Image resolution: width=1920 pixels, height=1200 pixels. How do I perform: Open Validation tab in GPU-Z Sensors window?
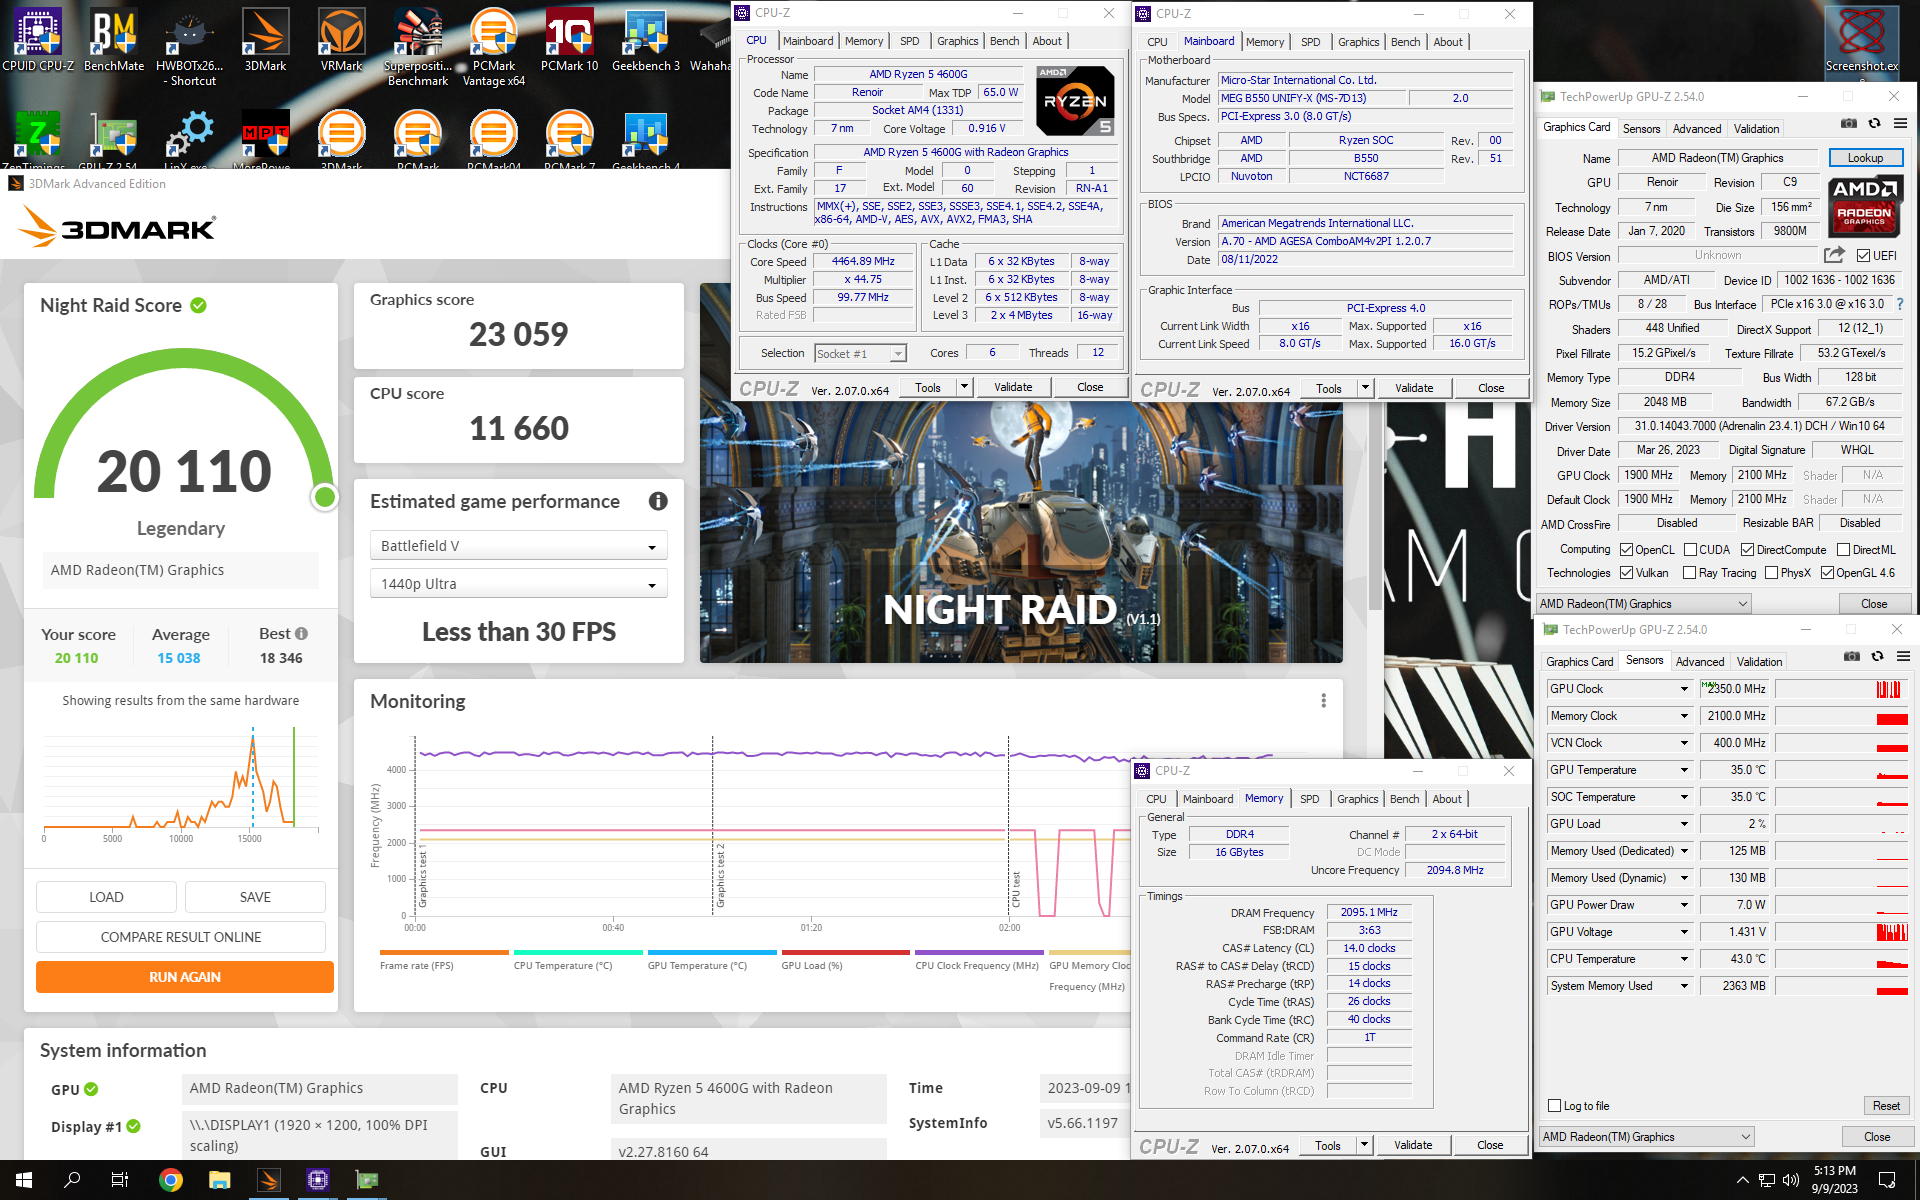tap(1759, 662)
